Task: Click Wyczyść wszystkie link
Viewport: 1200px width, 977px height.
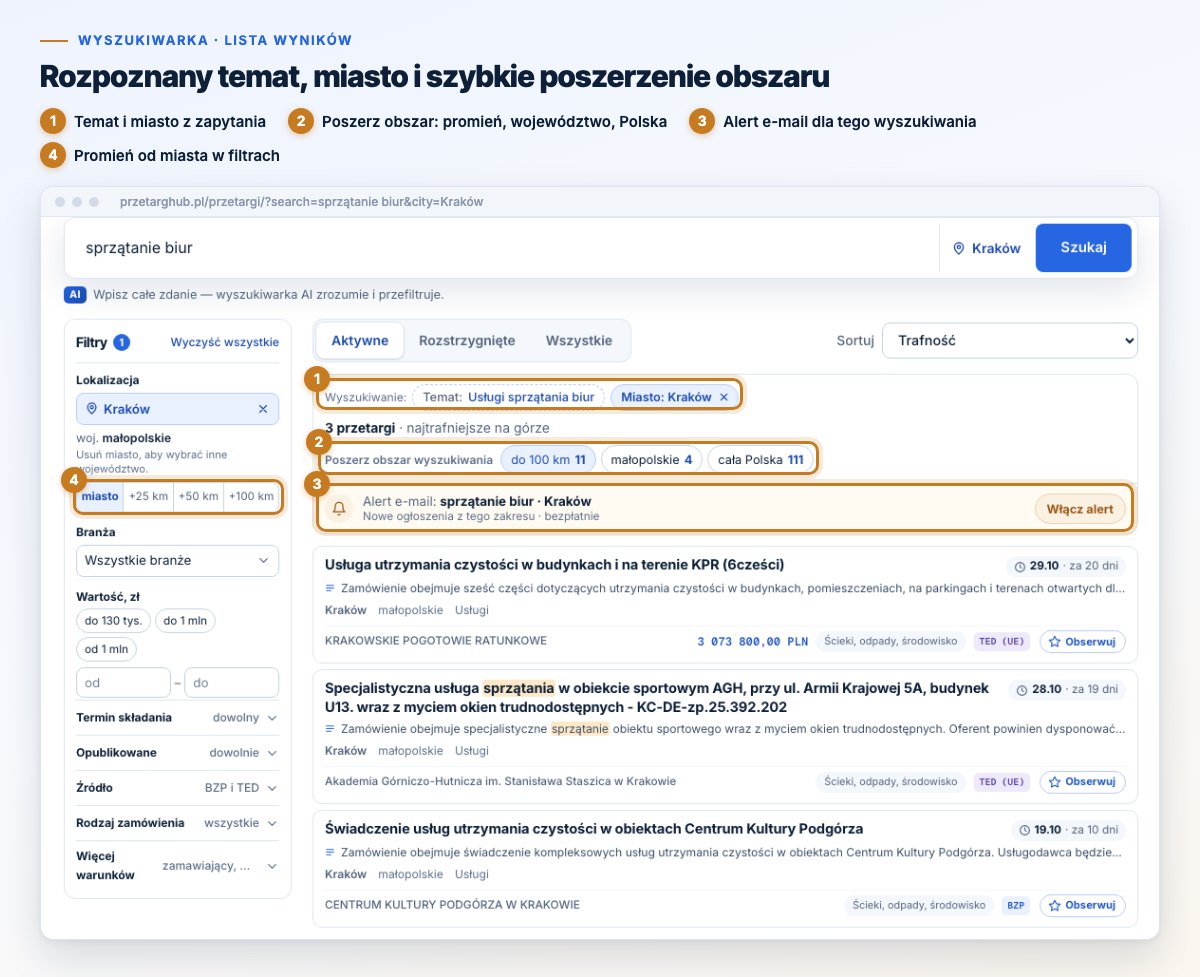Action: tap(224, 342)
